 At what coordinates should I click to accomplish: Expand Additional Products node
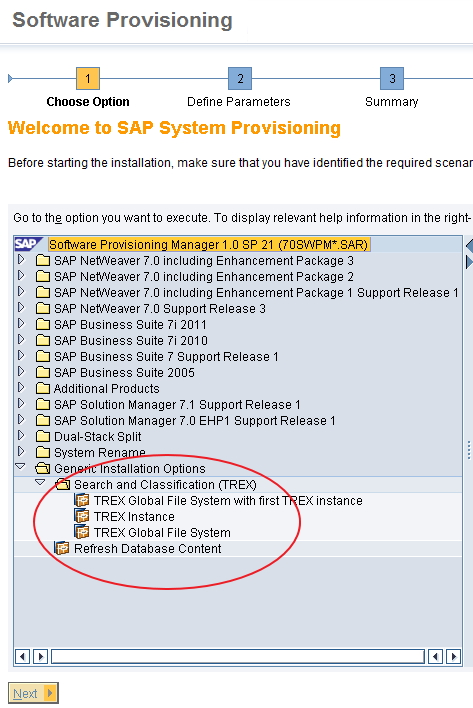(x=21, y=387)
